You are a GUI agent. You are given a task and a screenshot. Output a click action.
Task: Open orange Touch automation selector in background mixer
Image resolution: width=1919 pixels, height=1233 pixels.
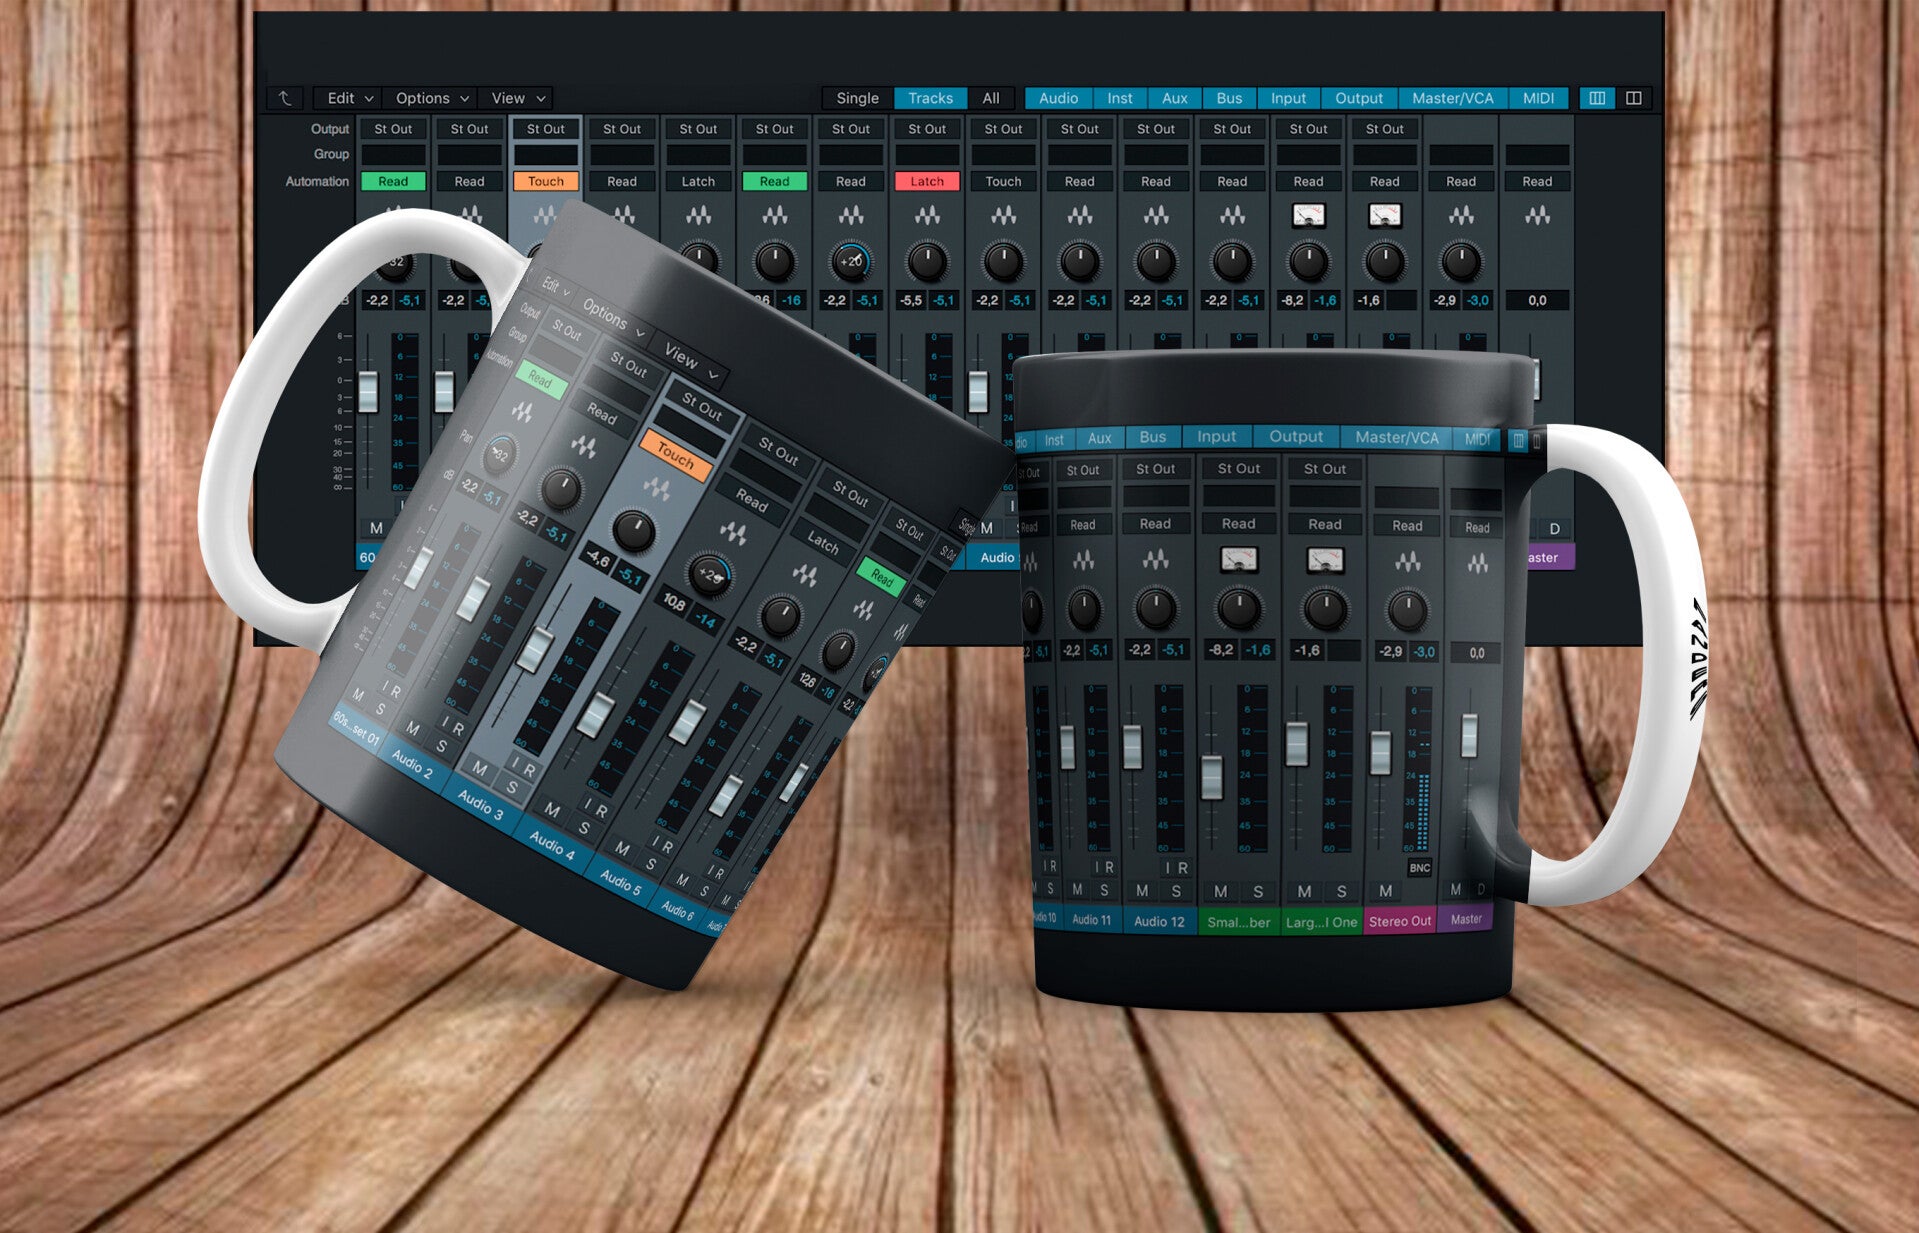pos(545,181)
